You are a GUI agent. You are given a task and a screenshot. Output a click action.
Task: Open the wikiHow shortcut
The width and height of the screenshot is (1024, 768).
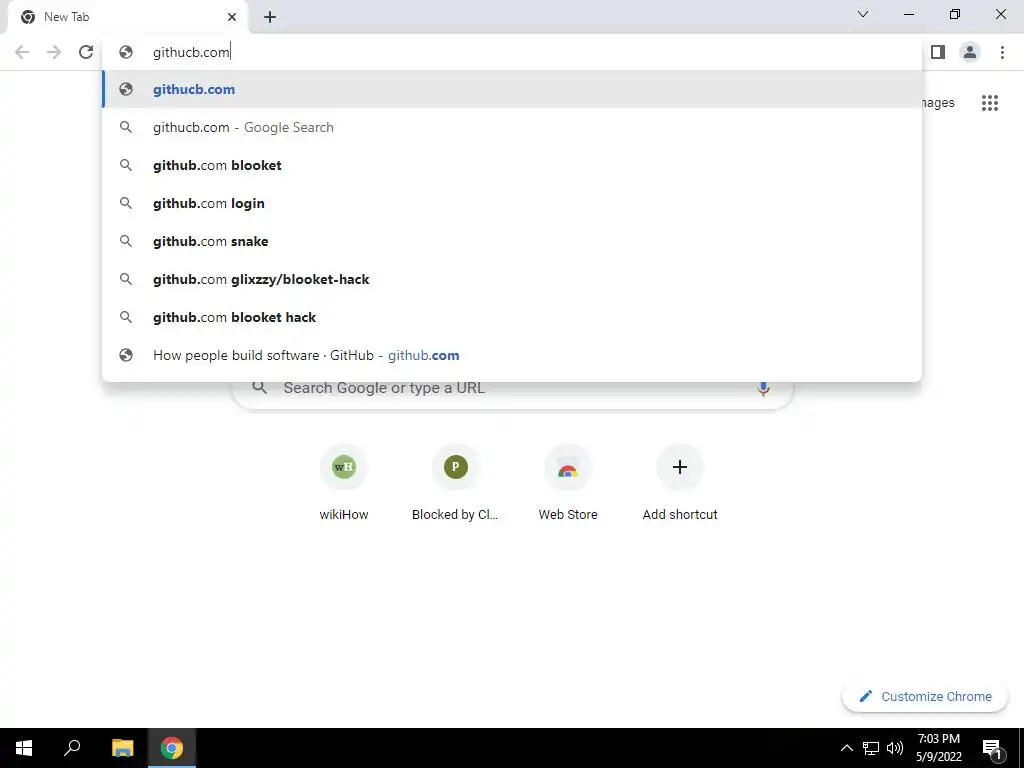tap(344, 483)
